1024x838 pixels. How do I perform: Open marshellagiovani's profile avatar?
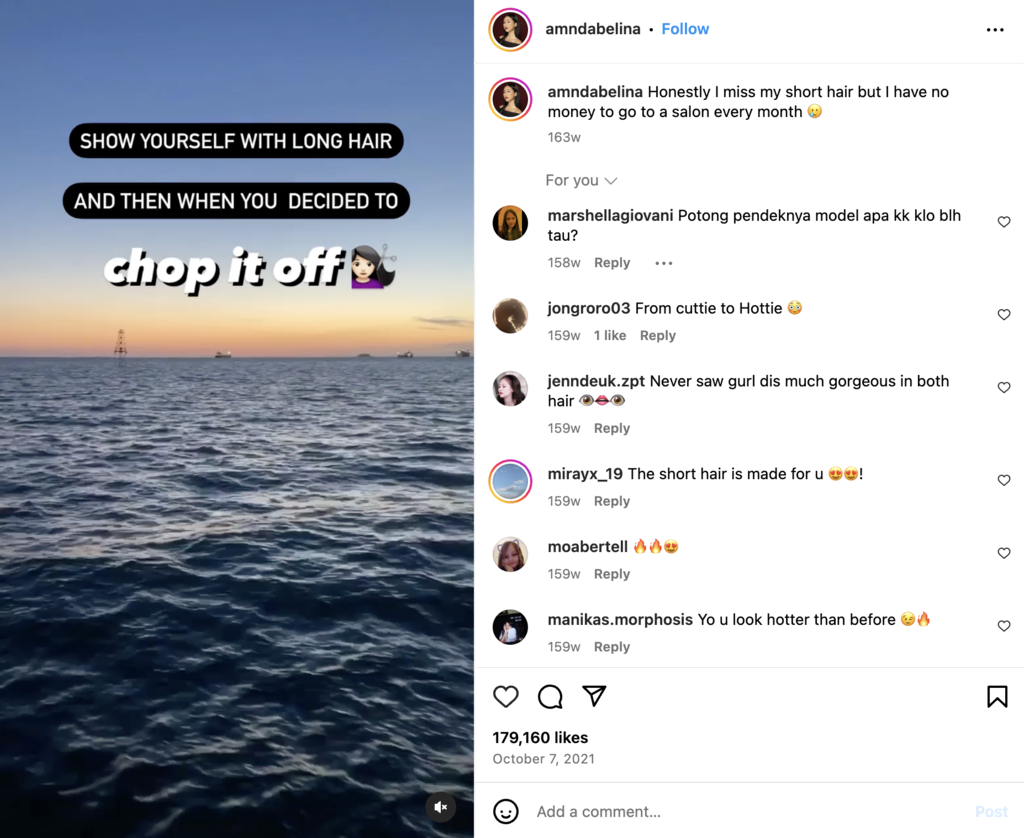click(510, 223)
